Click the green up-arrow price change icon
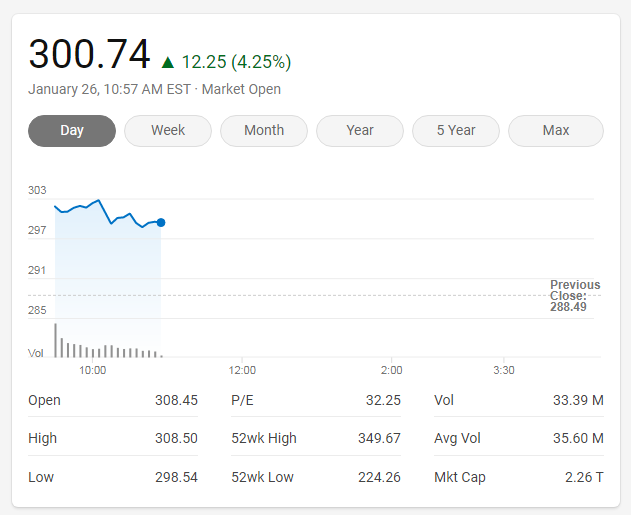631x515 pixels. [167, 62]
